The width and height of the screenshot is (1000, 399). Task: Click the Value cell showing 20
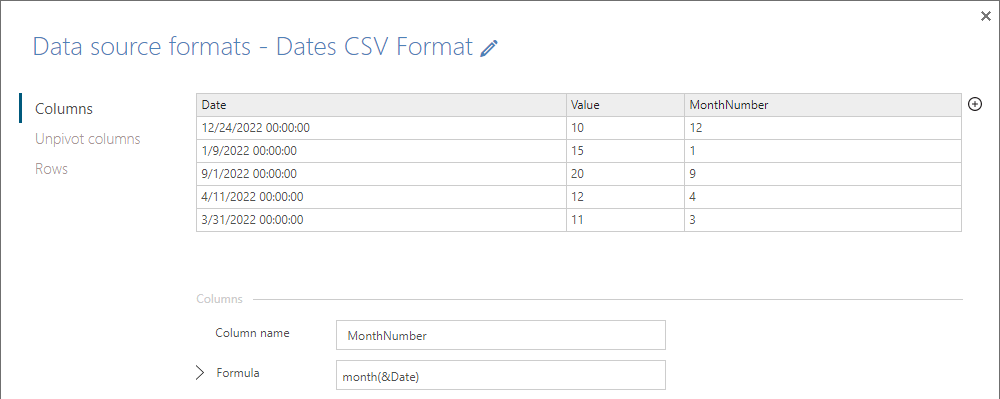[625, 174]
